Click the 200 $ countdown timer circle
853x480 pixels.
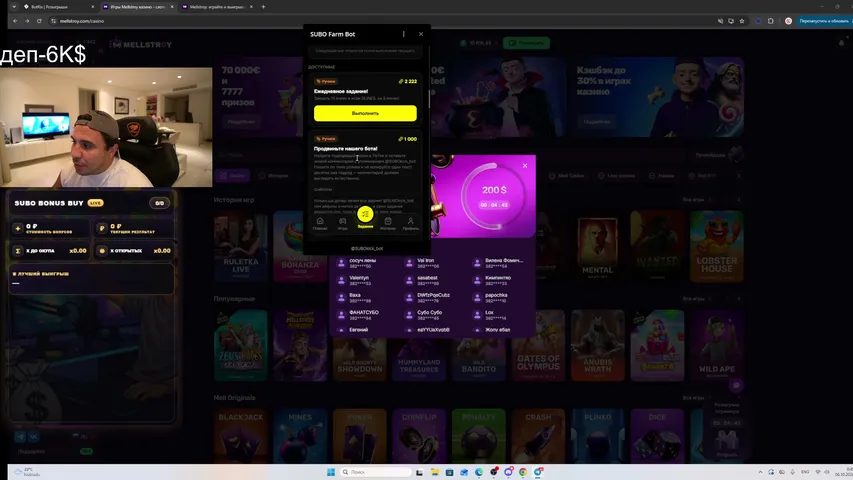[494, 196]
